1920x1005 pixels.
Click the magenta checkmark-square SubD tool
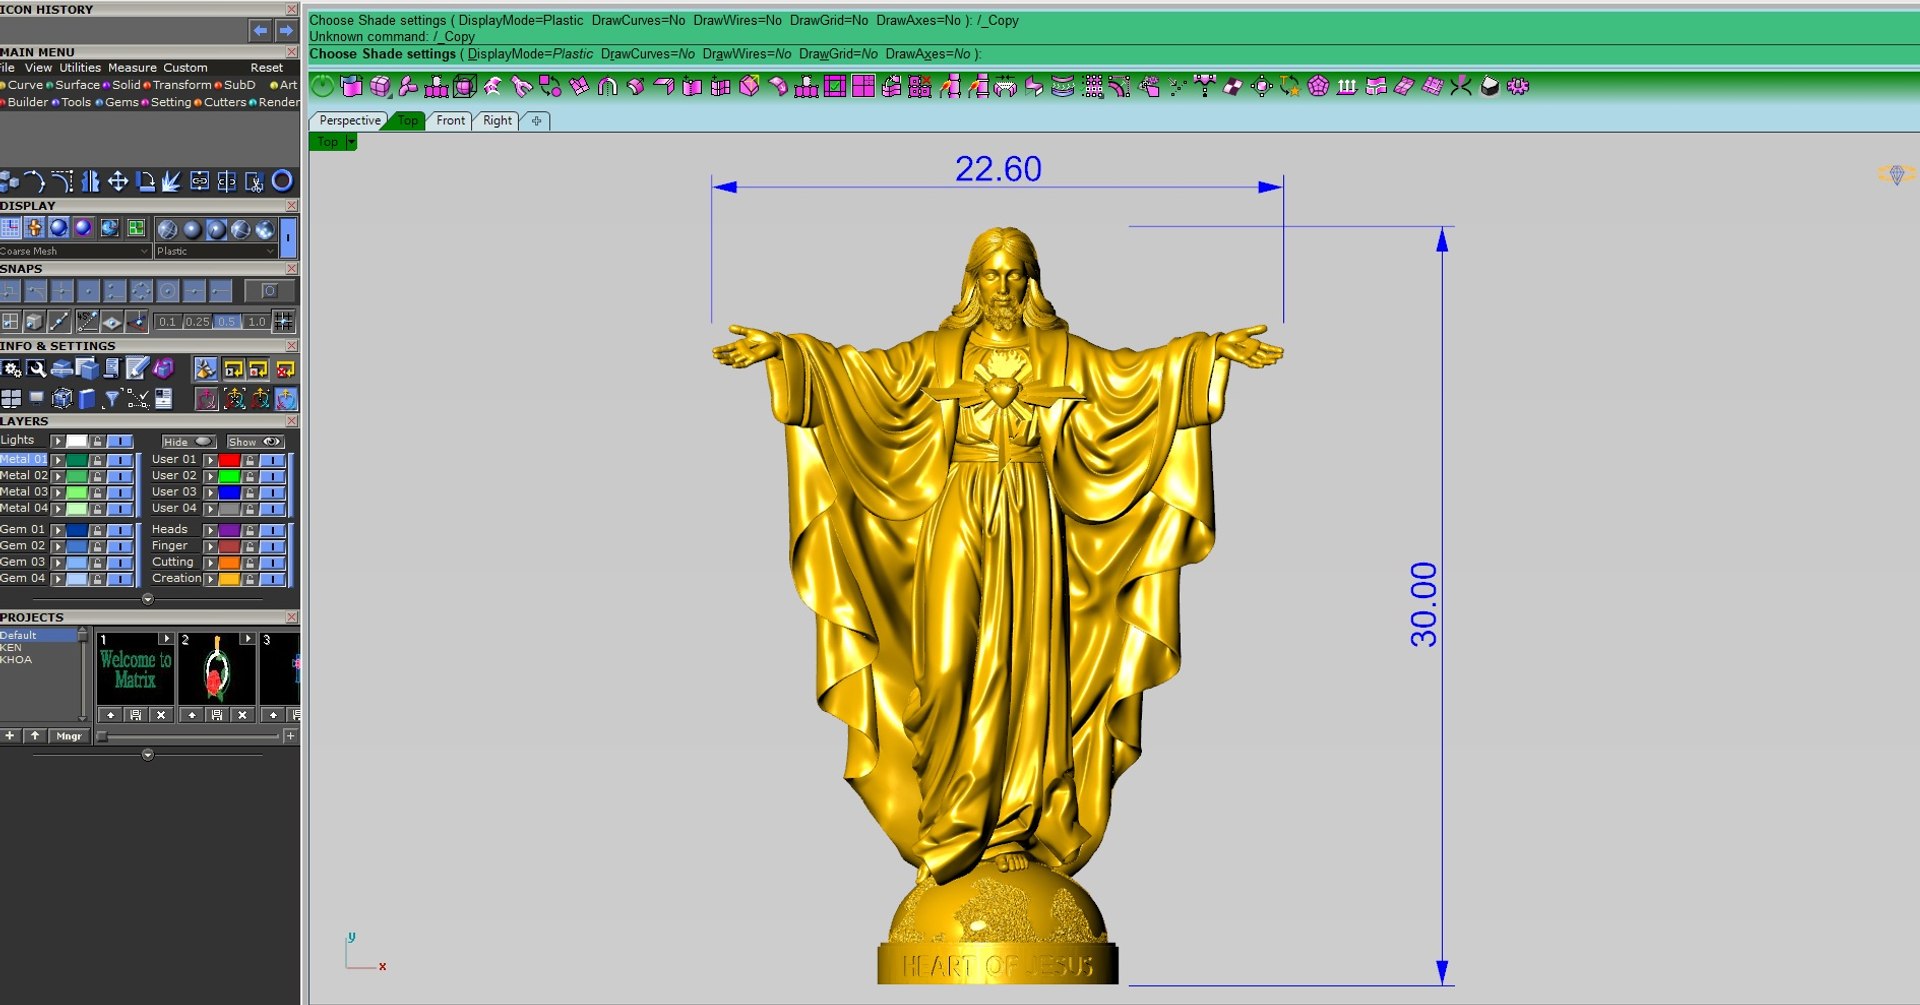coord(835,87)
